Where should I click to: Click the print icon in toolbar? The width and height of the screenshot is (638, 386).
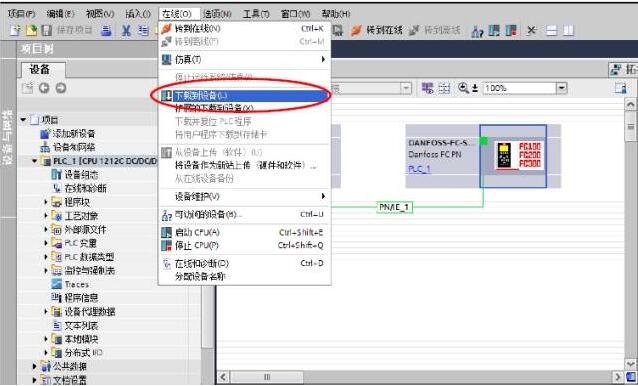(106, 31)
